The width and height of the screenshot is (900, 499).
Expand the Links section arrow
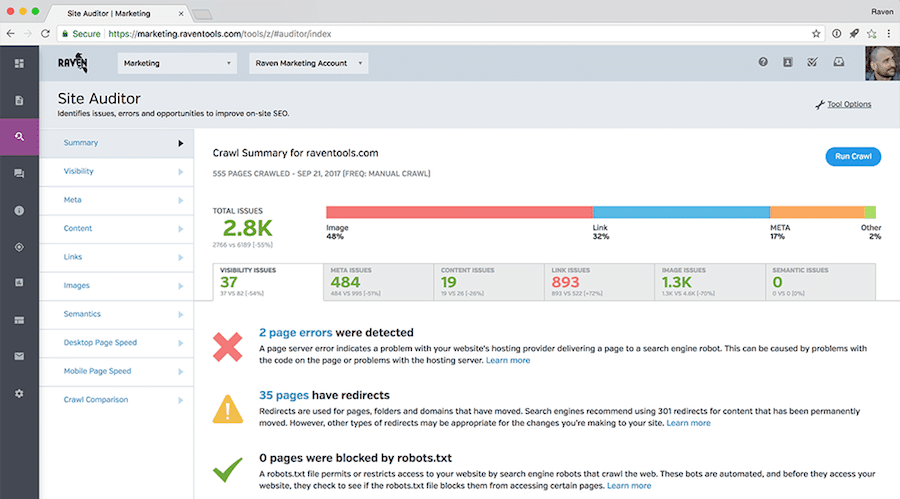180,257
